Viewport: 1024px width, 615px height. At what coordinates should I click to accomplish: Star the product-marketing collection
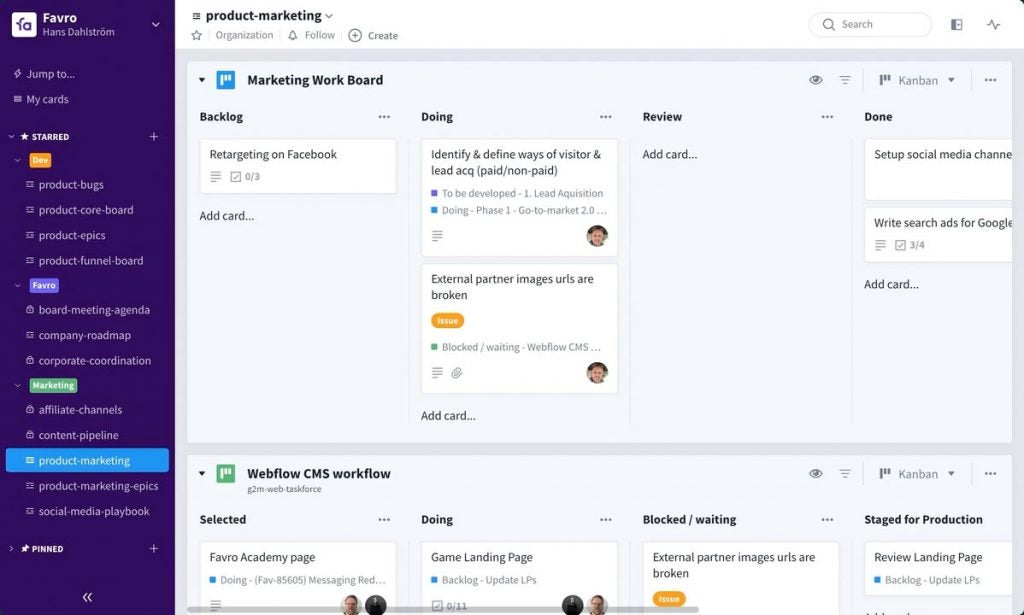click(x=196, y=34)
